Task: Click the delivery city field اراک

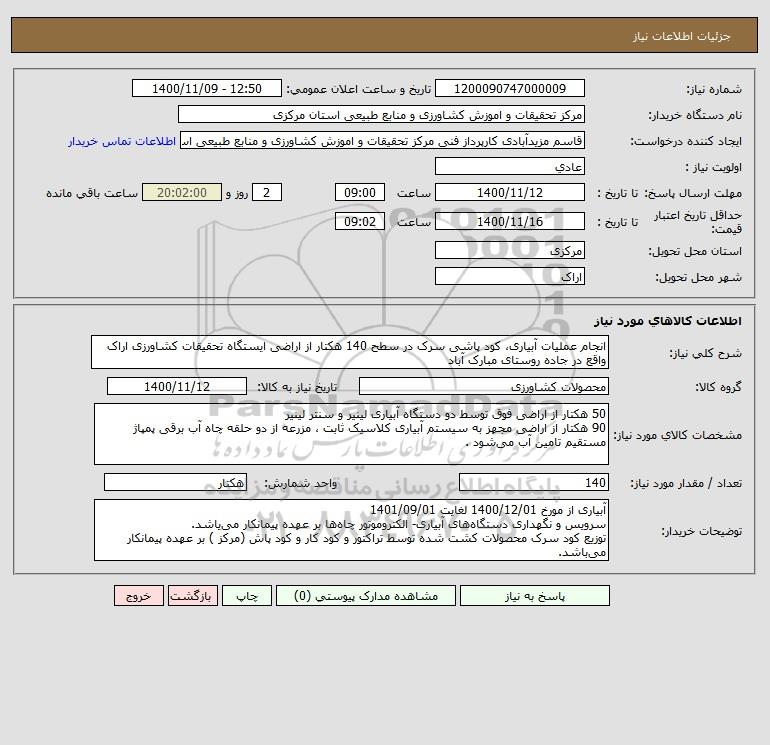Action: pos(510,276)
